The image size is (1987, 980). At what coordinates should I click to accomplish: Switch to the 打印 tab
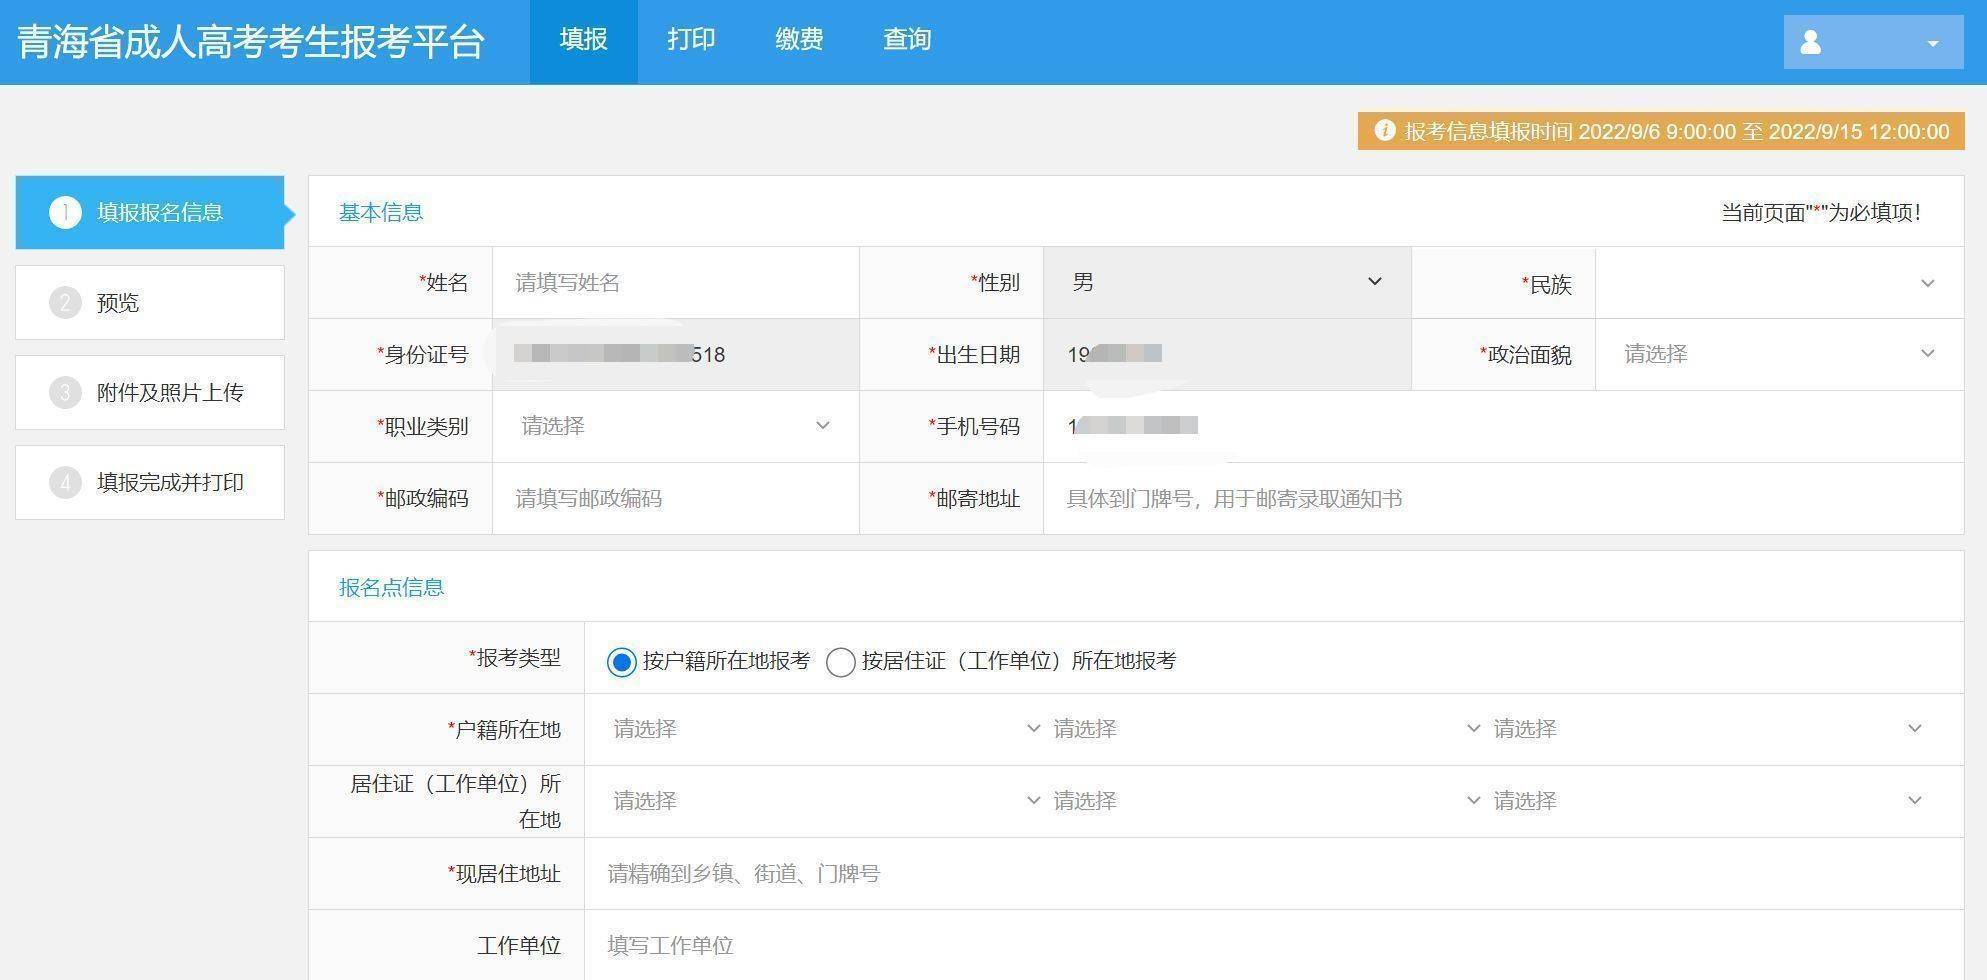[x=691, y=40]
